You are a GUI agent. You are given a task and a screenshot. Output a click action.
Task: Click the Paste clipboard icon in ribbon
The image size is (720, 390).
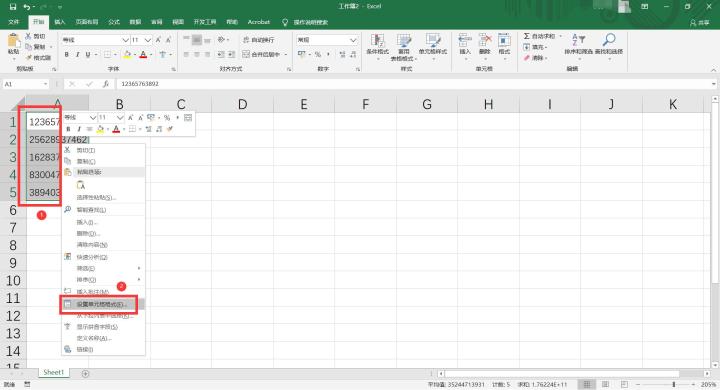[x=13, y=41]
